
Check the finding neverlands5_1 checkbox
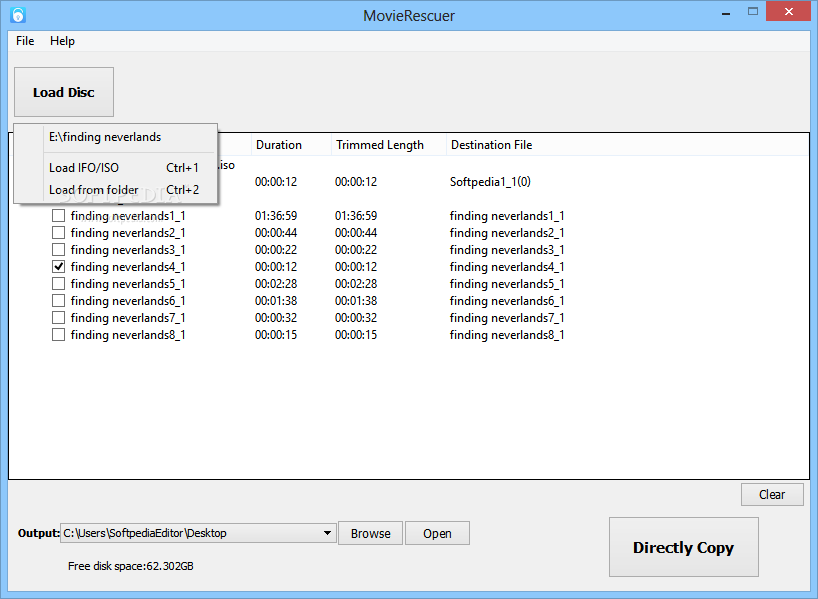(58, 283)
